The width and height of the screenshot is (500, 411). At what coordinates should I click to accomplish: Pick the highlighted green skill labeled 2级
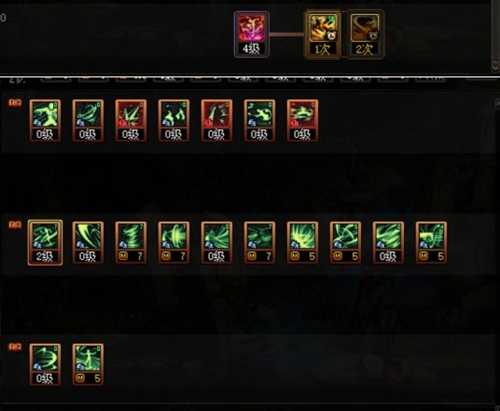(45, 243)
